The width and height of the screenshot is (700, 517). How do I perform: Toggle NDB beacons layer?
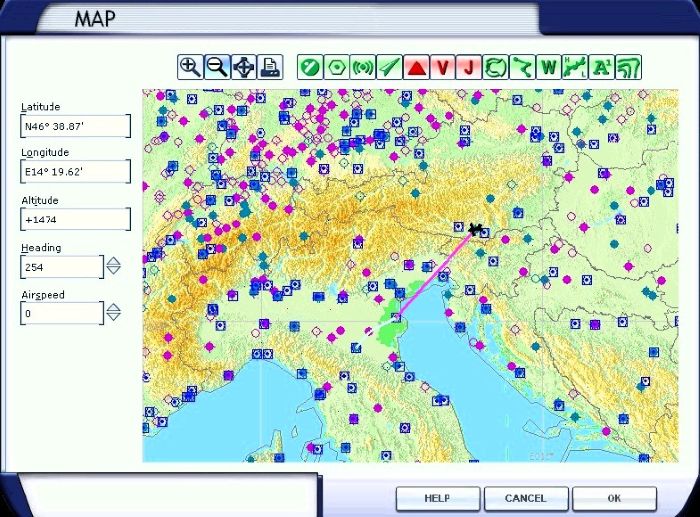click(x=363, y=67)
